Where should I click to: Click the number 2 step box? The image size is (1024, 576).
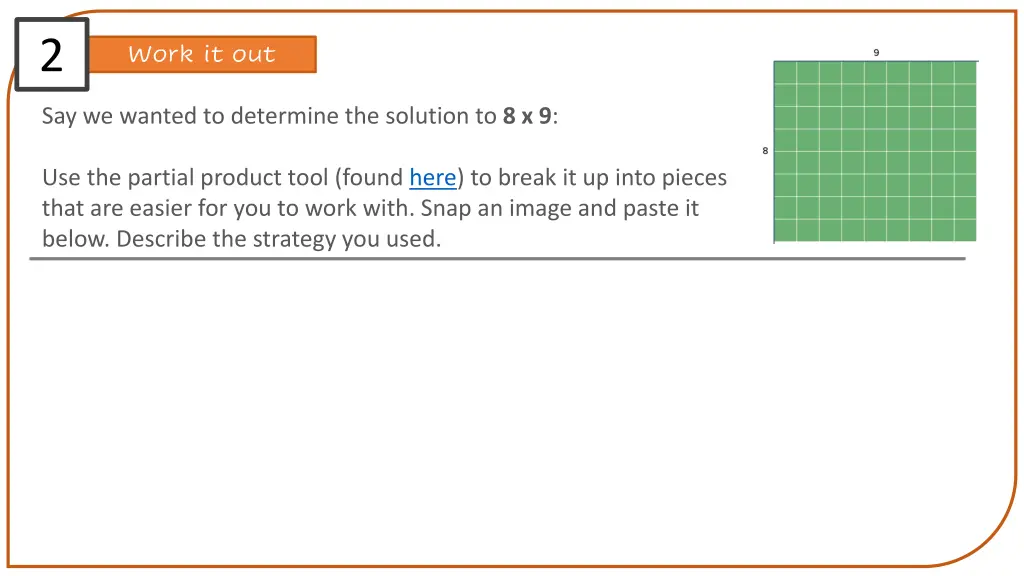[52, 54]
